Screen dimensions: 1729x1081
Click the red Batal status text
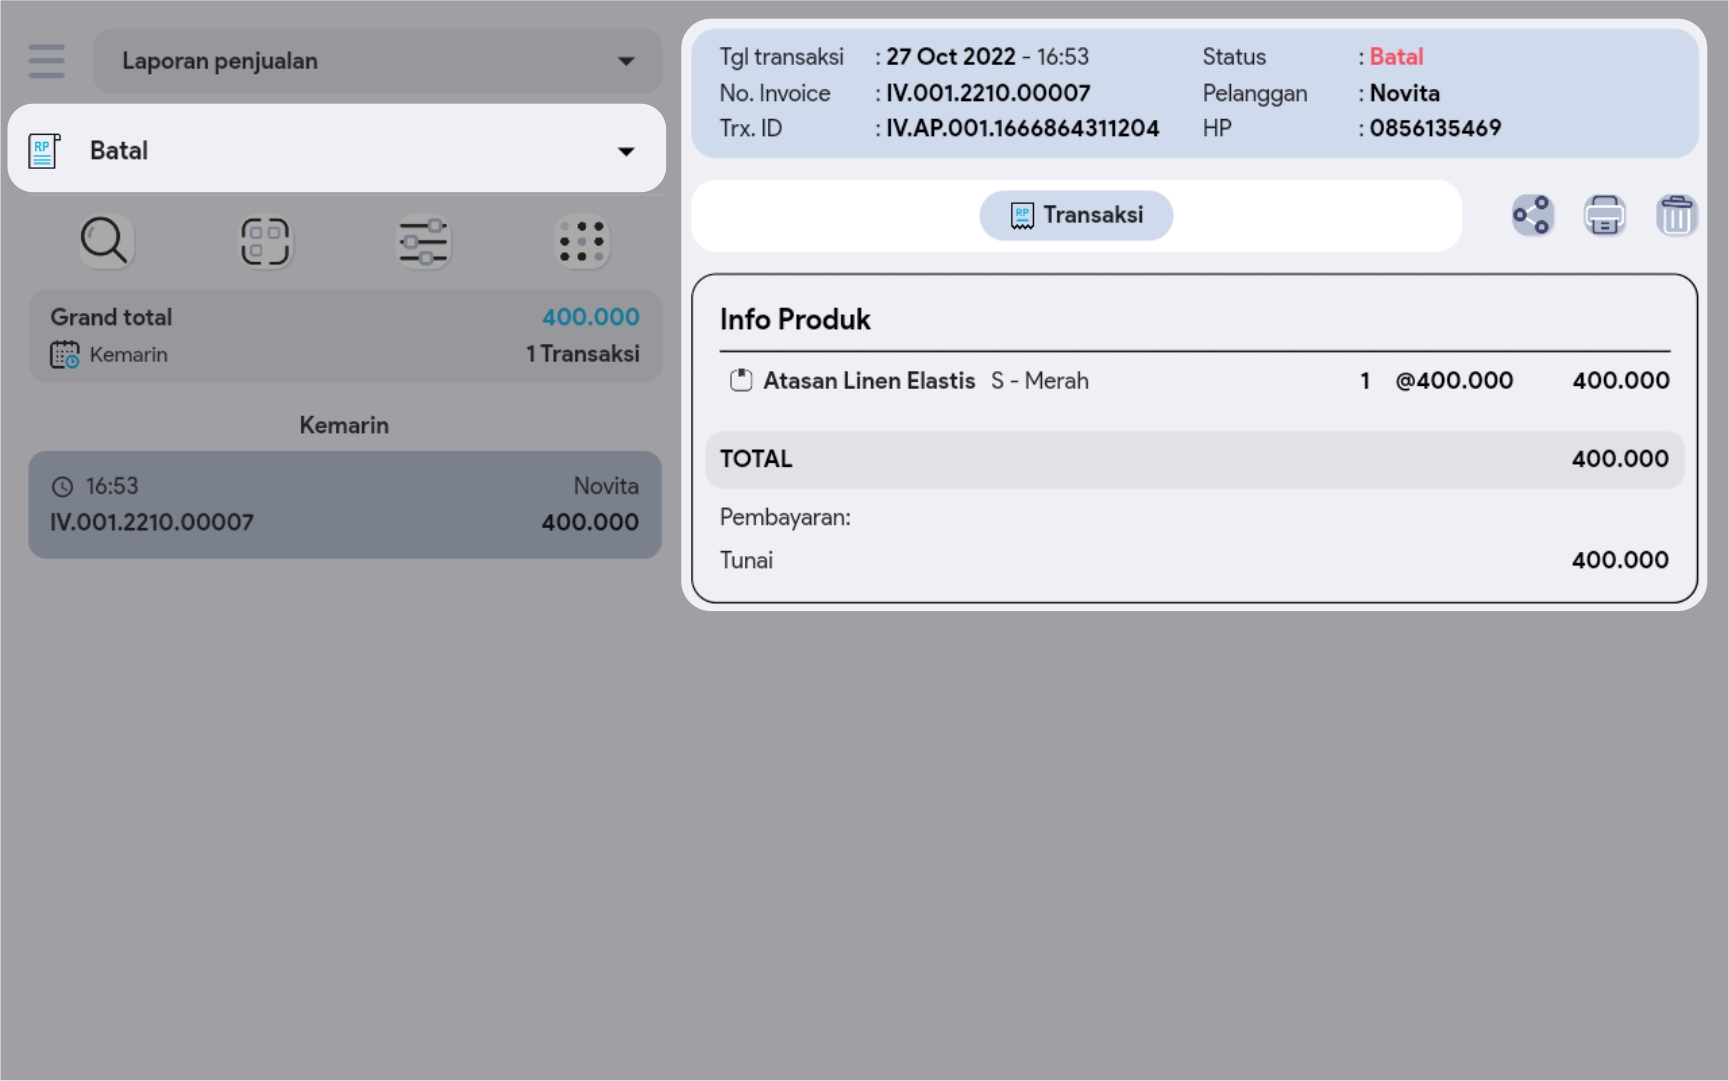point(1396,57)
